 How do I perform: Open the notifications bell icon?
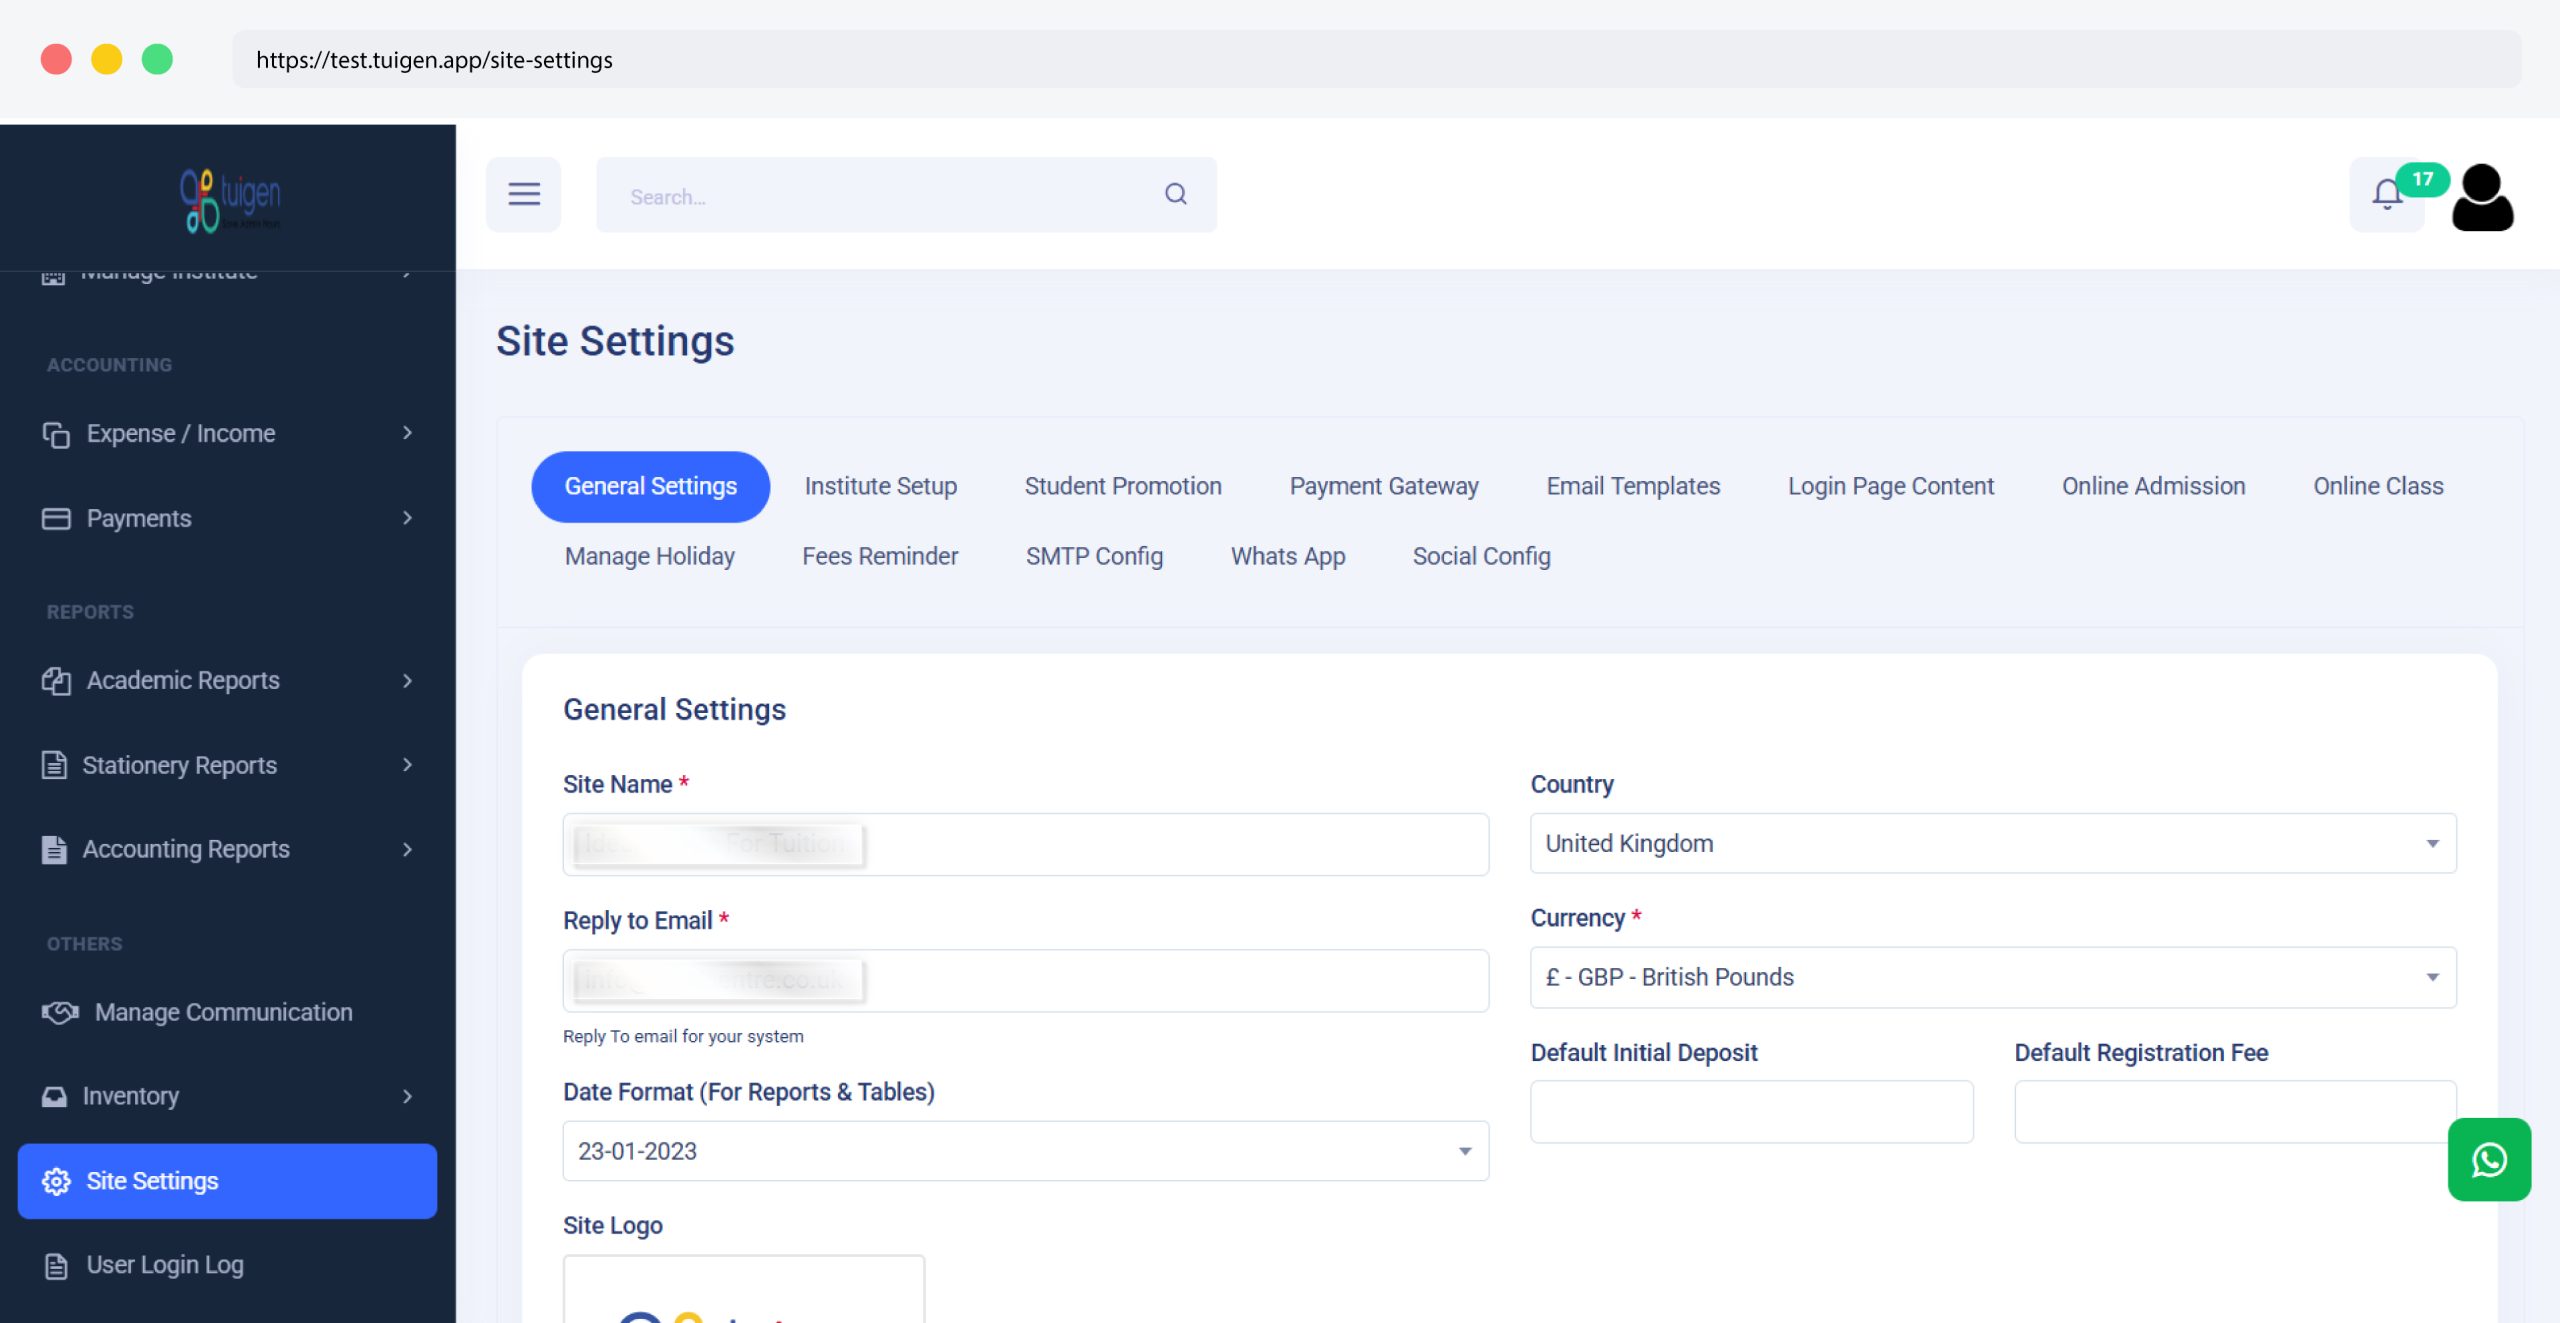point(2386,194)
